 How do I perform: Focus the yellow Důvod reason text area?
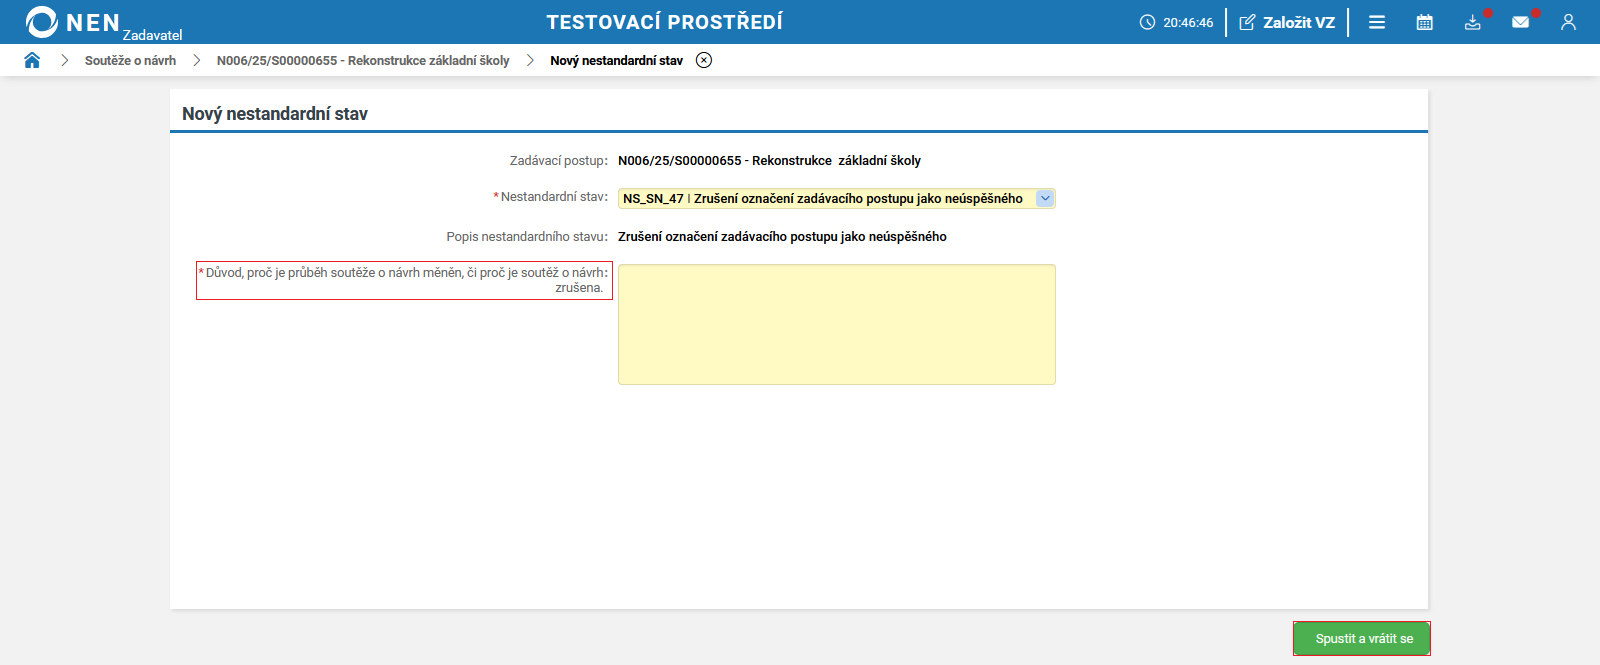pyautogui.click(x=836, y=324)
